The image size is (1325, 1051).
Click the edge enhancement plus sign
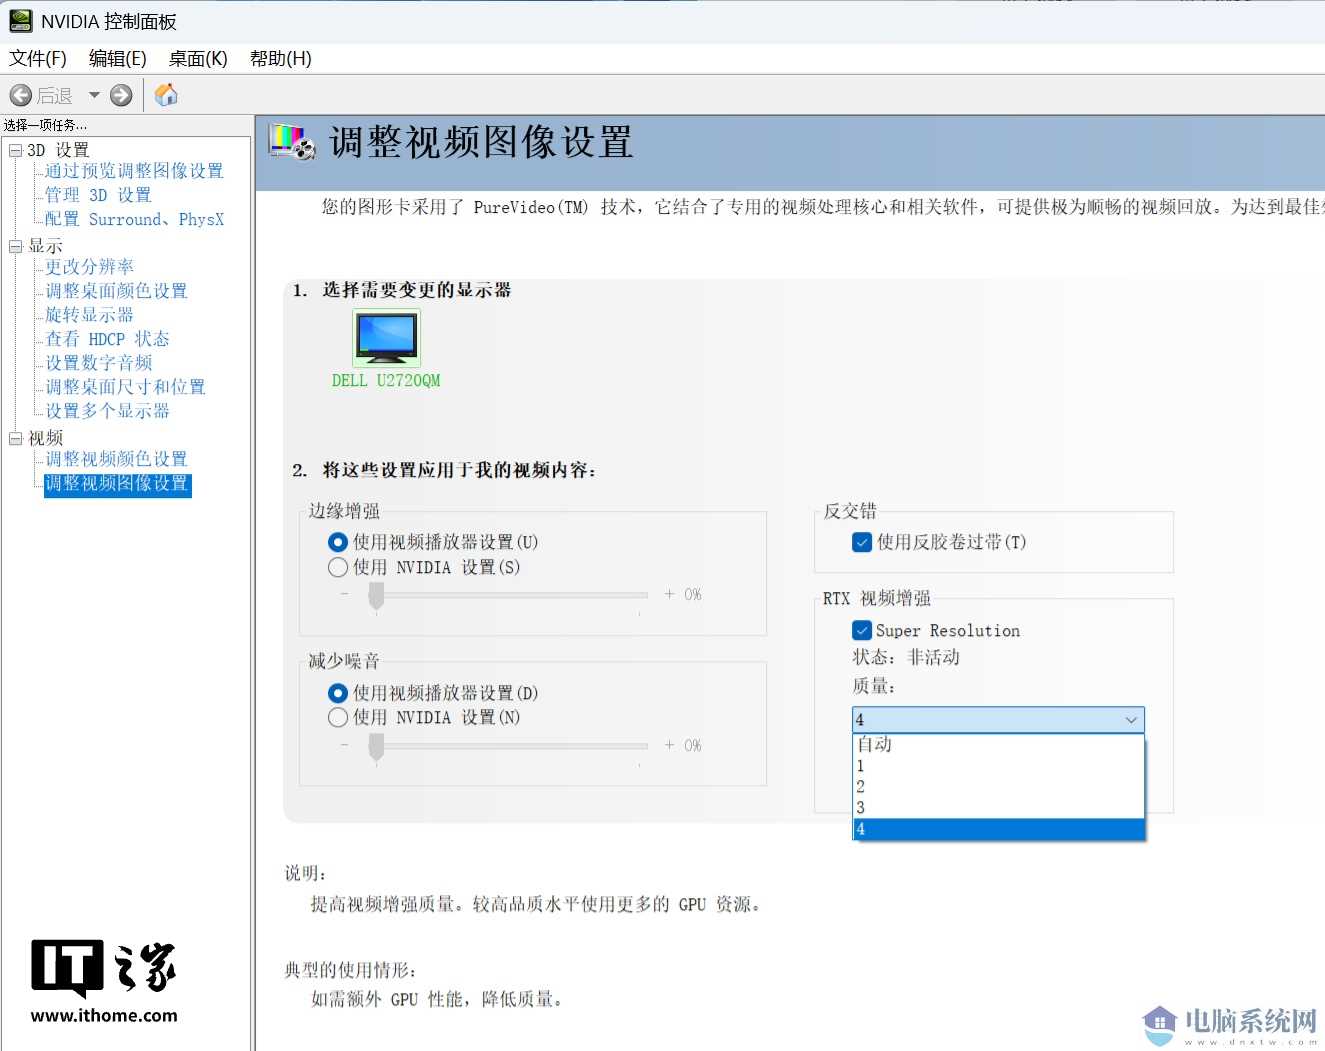[x=669, y=594]
